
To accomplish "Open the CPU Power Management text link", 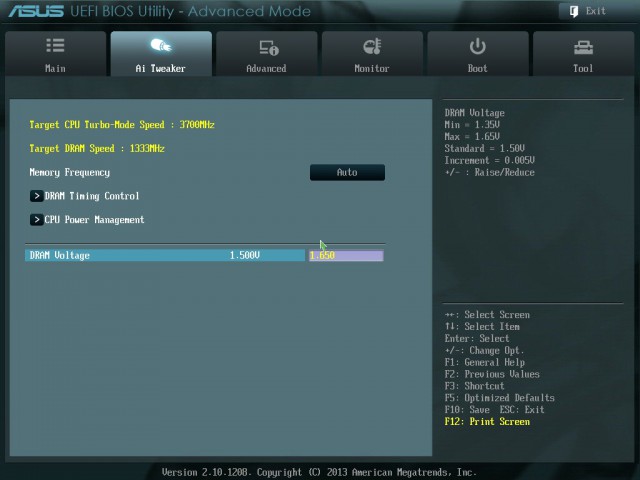I will point(94,220).
